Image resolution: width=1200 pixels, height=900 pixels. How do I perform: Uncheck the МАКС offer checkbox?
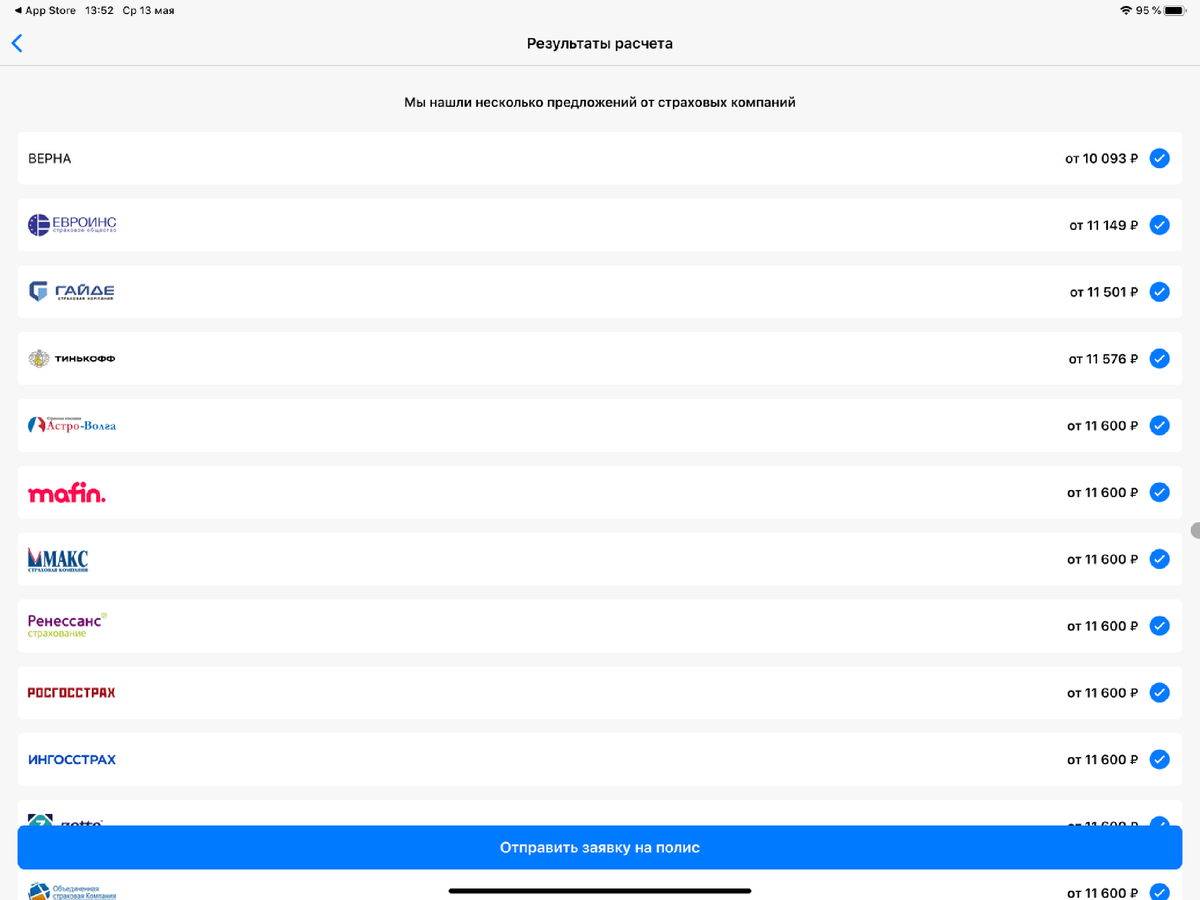(1159, 559)
